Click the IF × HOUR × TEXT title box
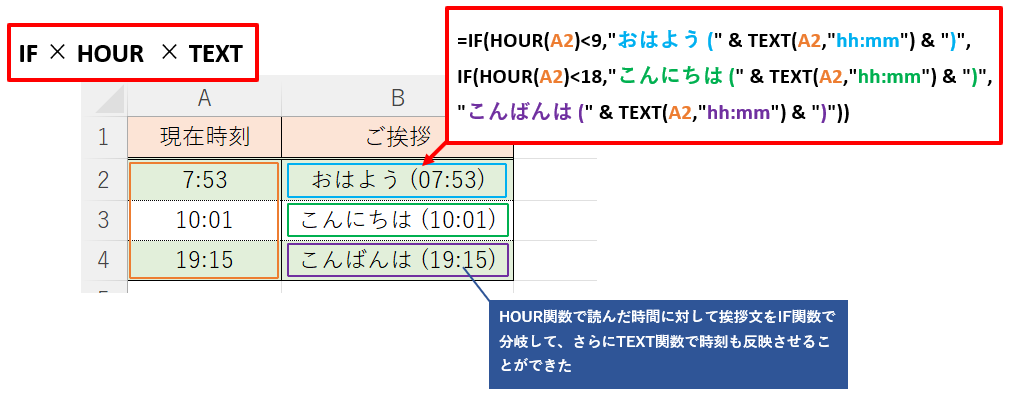1009x397 pixels. point(133,53)
